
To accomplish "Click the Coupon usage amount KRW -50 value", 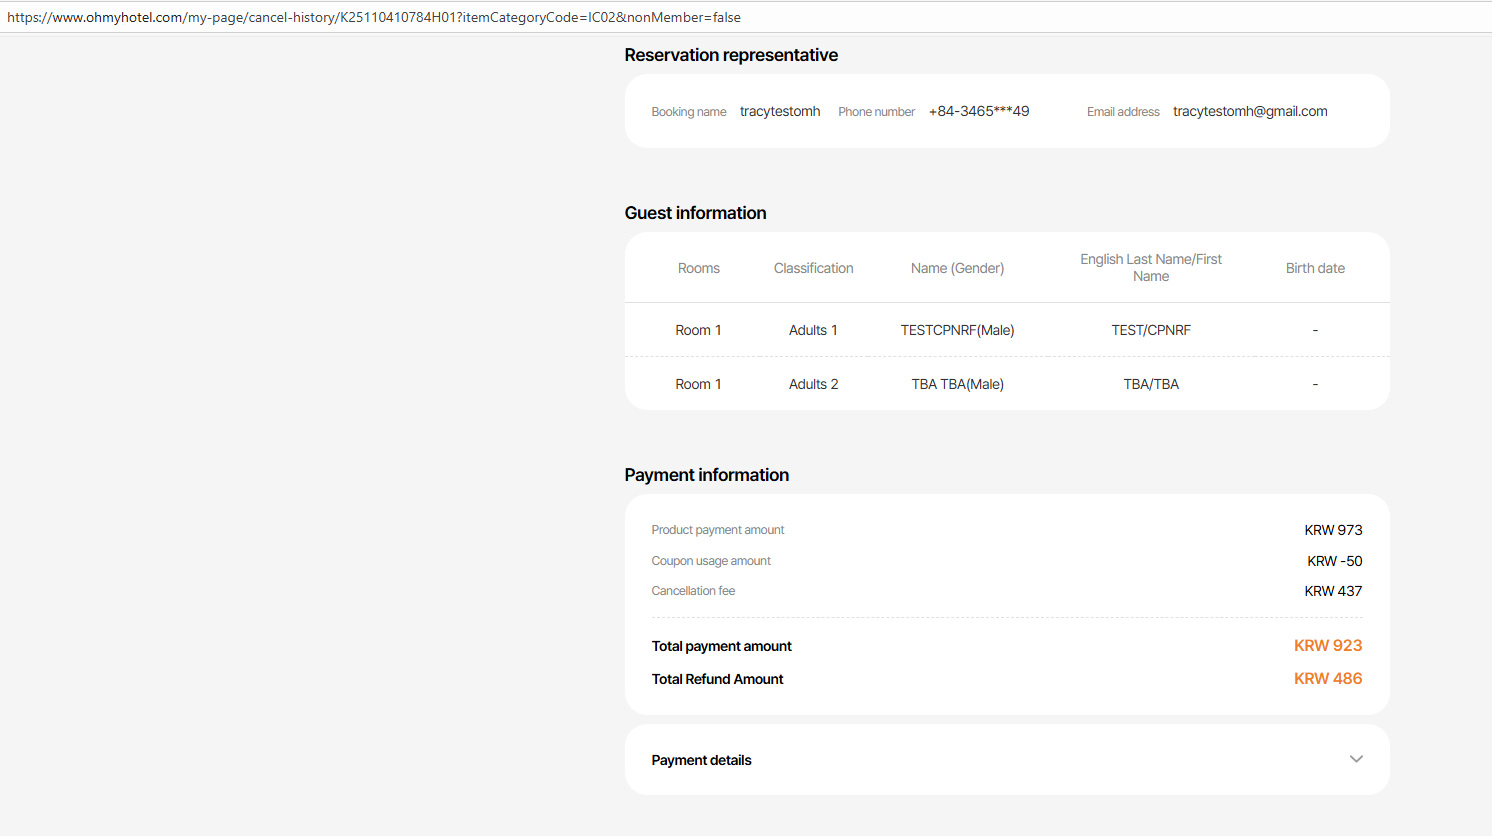I will pos(1334,561).
